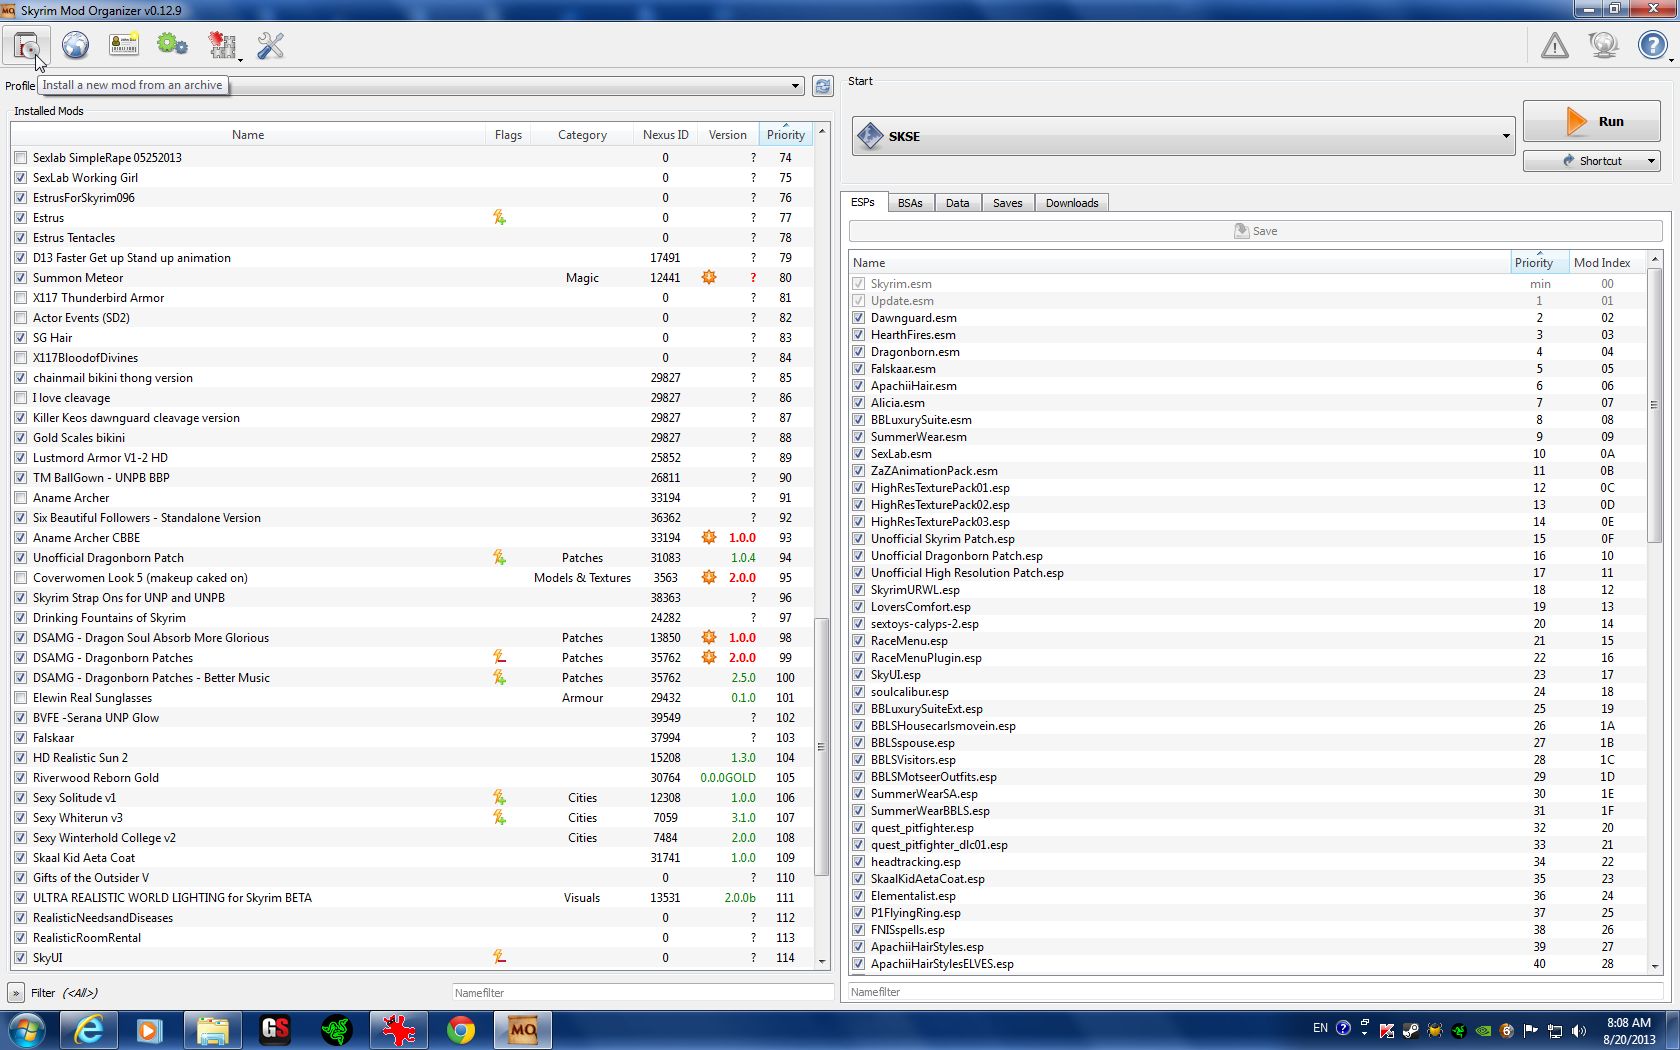Click the warning triangle problems icon
The width and height of the screenshot is (1680, 1050).
point(1554,46)
